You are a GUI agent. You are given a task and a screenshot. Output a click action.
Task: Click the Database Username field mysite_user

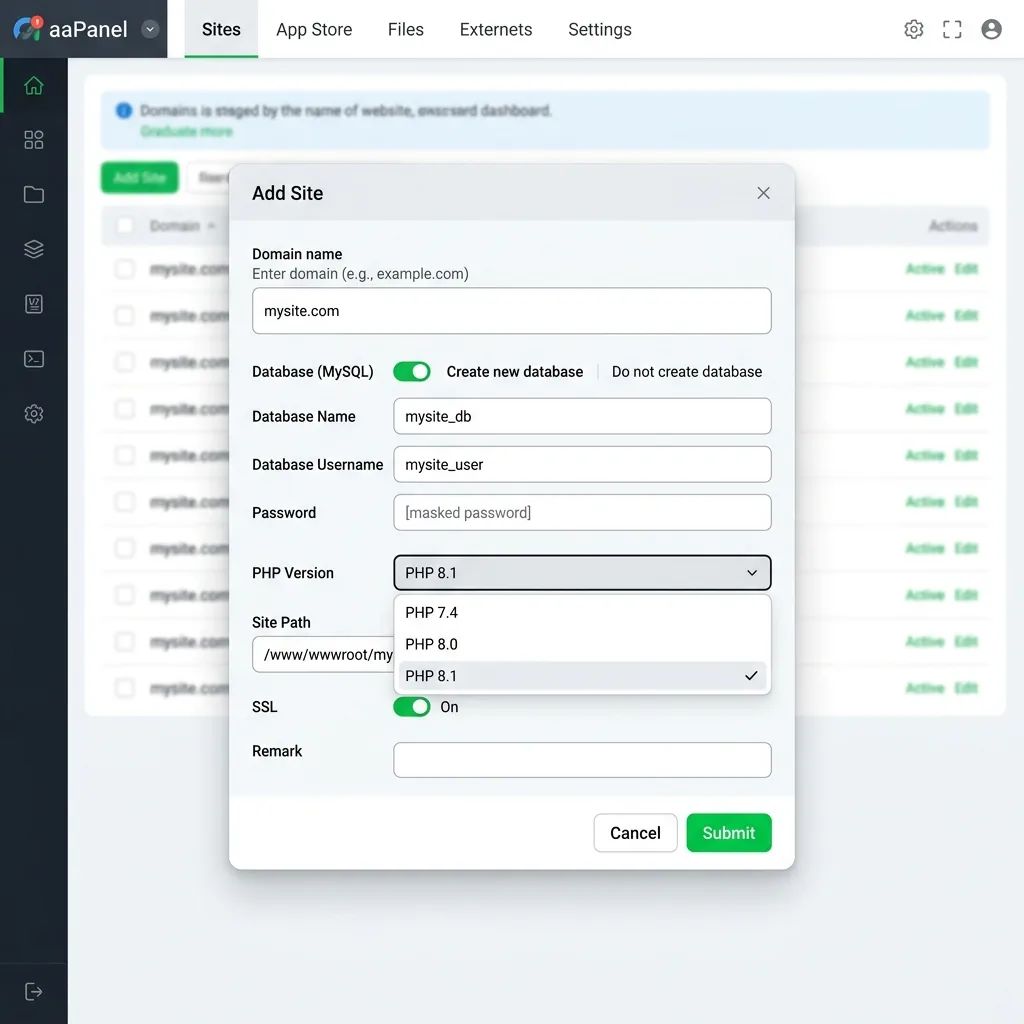[582, 464]
